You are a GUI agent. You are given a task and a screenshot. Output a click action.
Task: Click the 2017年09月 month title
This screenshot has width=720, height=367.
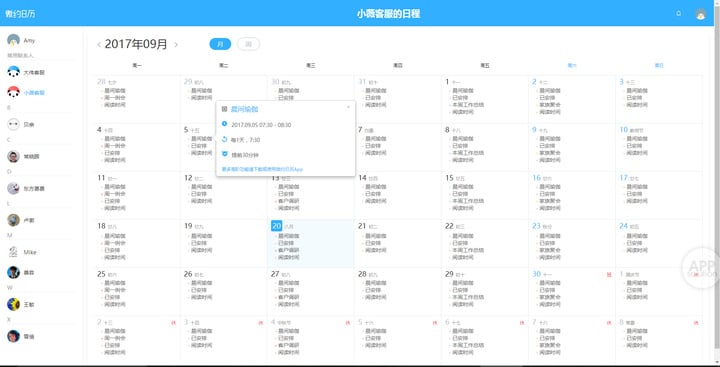[x=136, y=44]
